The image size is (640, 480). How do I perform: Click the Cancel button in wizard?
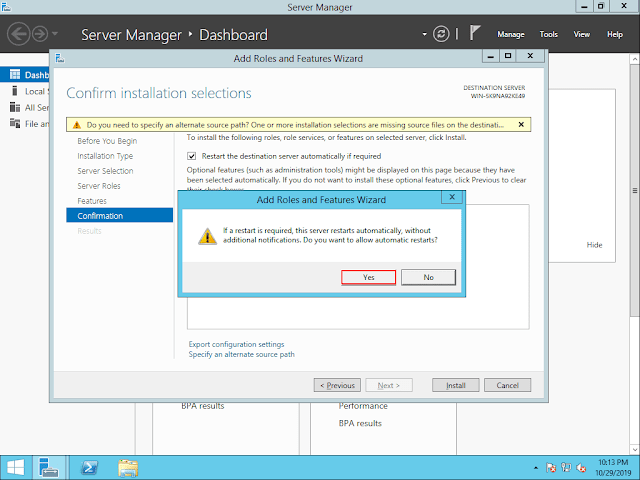[507, 385]
